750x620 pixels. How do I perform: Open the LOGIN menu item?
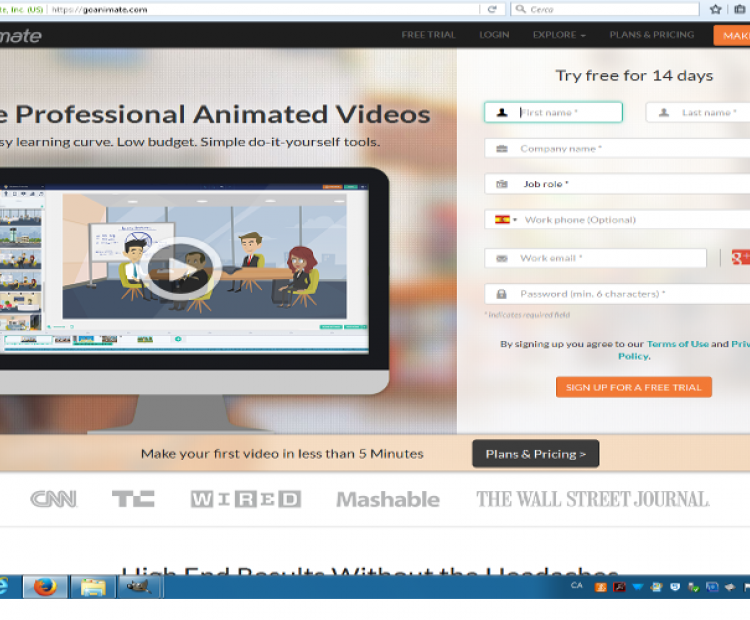pos(494,35)
